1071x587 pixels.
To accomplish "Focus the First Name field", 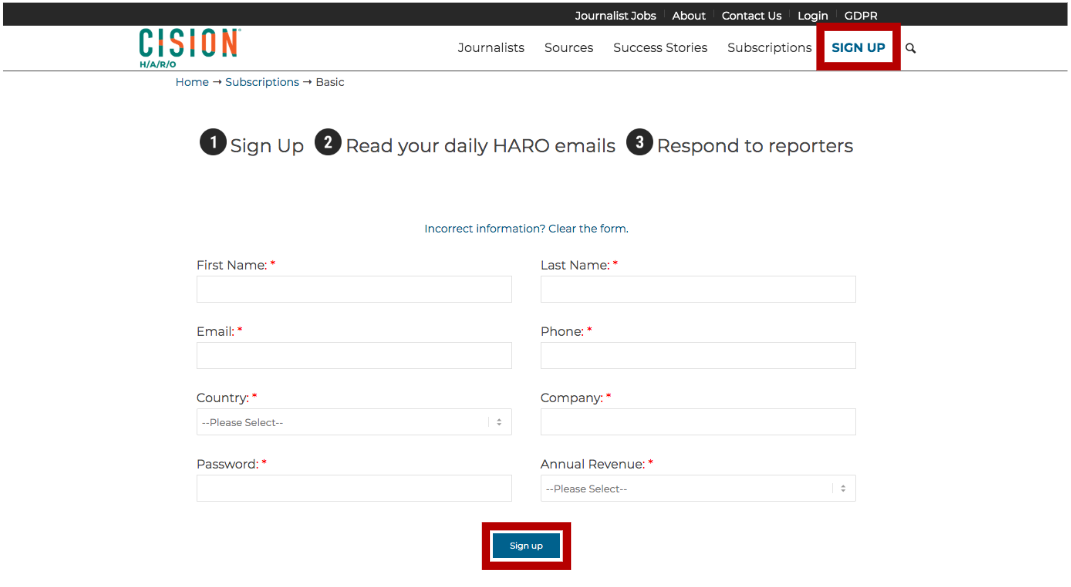I will pos(354,290).
